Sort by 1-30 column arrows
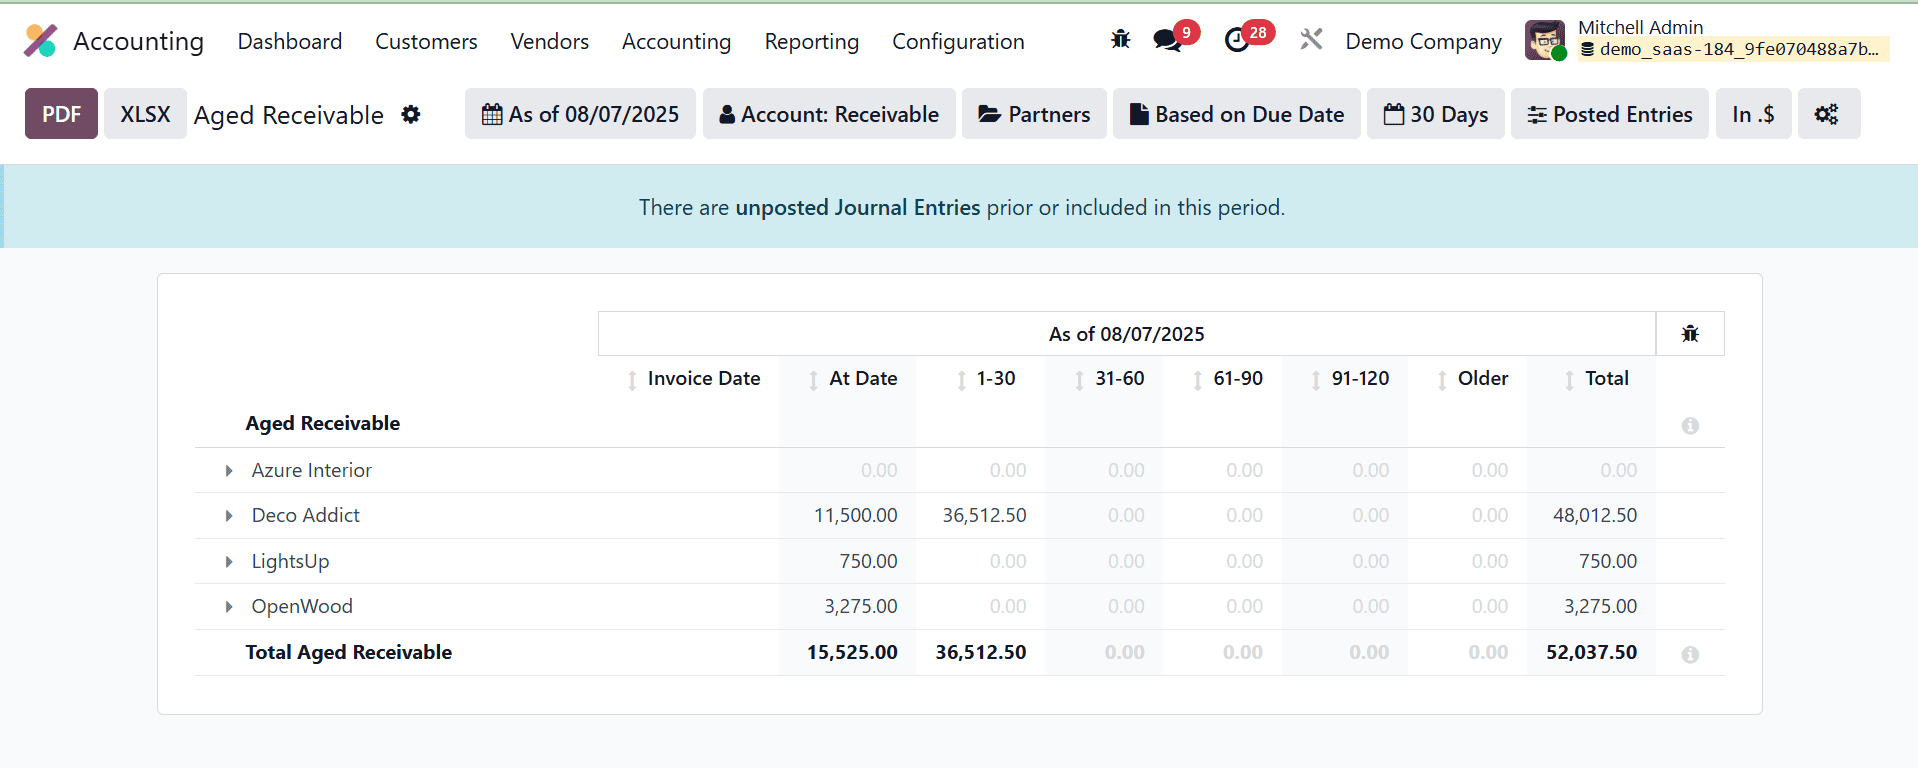This screenshot has width=1918, height=768. coord(961,380)
